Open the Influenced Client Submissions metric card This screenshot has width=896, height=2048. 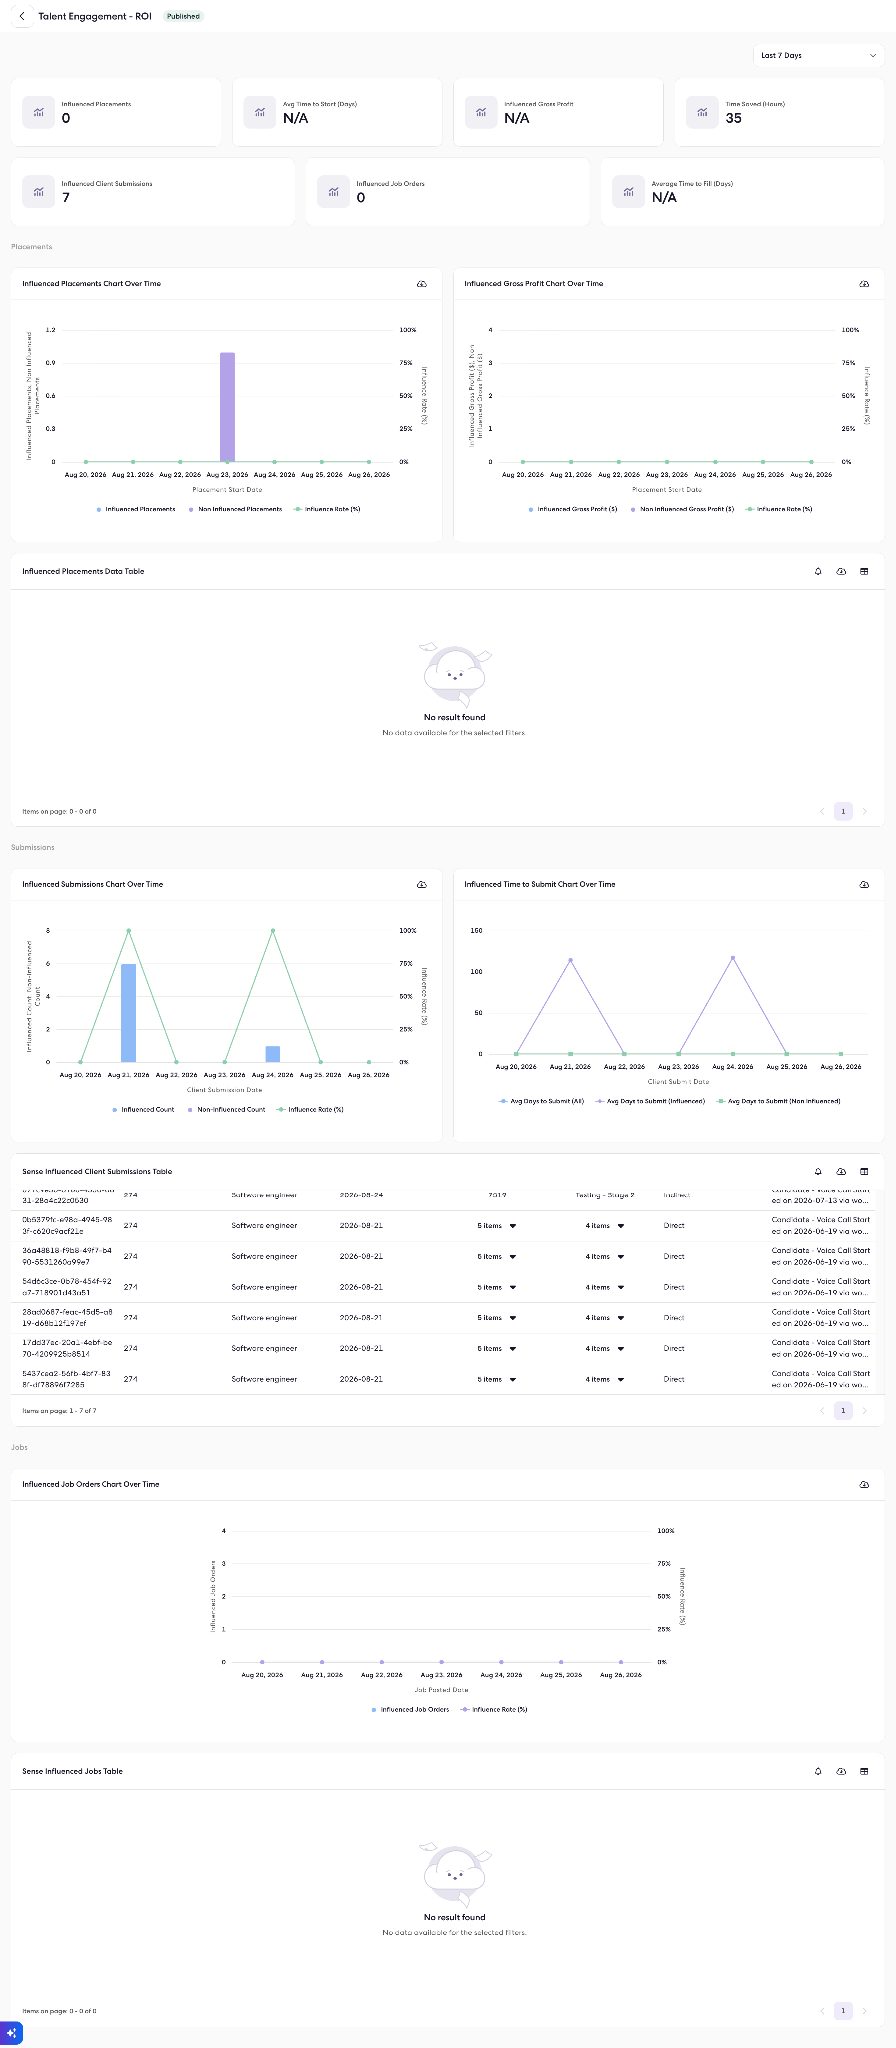(153, 191)
